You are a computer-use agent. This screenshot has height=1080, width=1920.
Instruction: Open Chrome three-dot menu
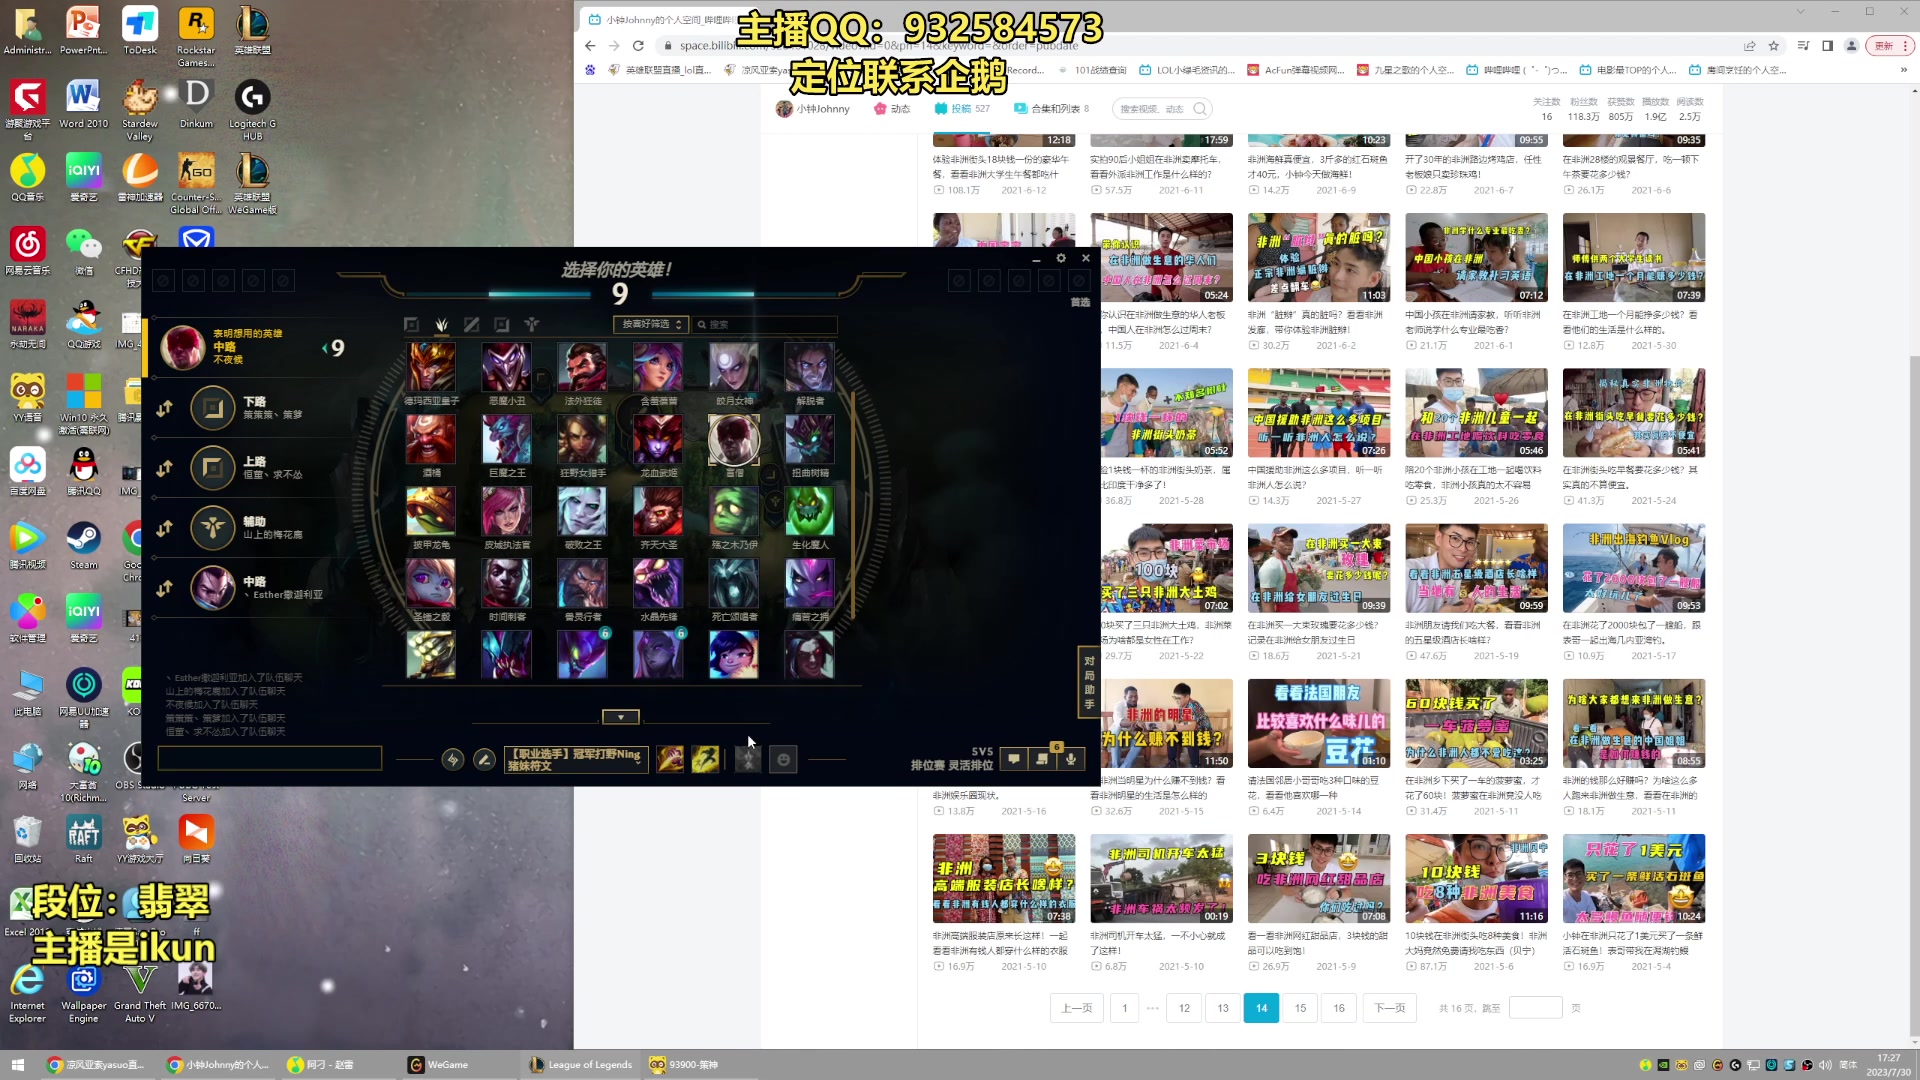[x=1904, y=46]
